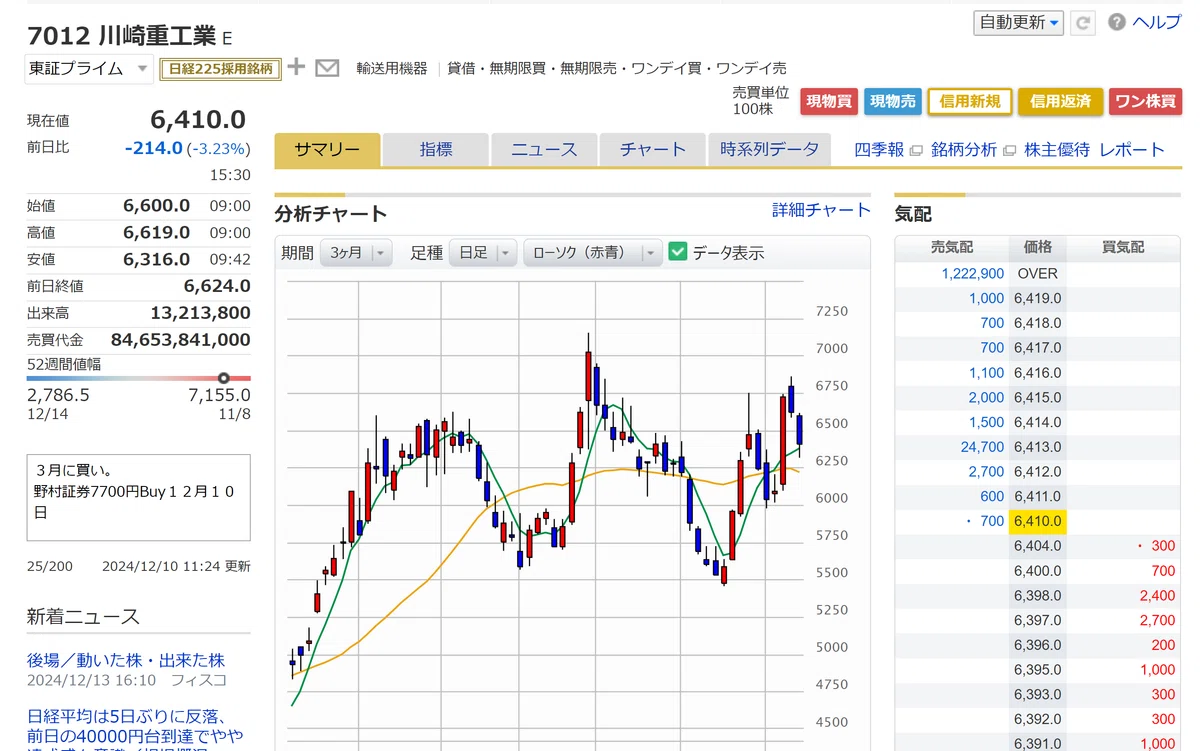Viewport: 1200px width, 751px height.
Task: Open the チャート tab
Action: tap(653, 150)
